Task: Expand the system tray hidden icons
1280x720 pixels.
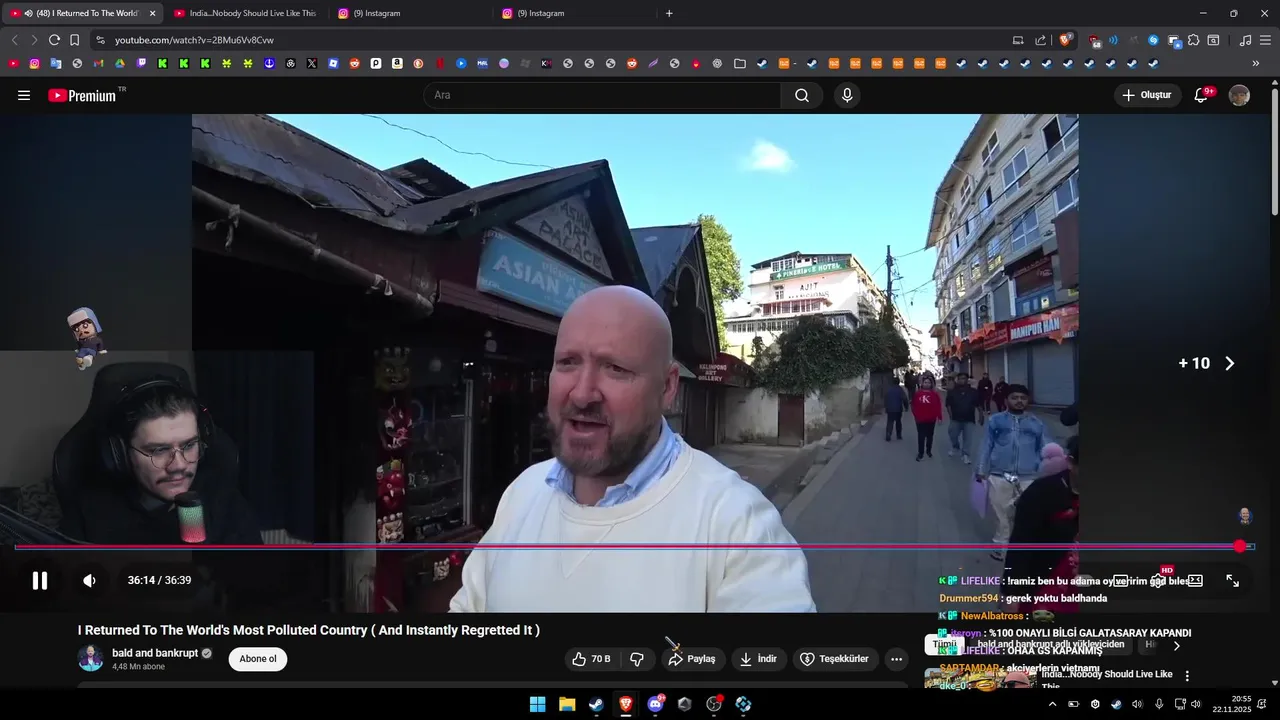Action: pyautogui.click(x=1052, y=704)
